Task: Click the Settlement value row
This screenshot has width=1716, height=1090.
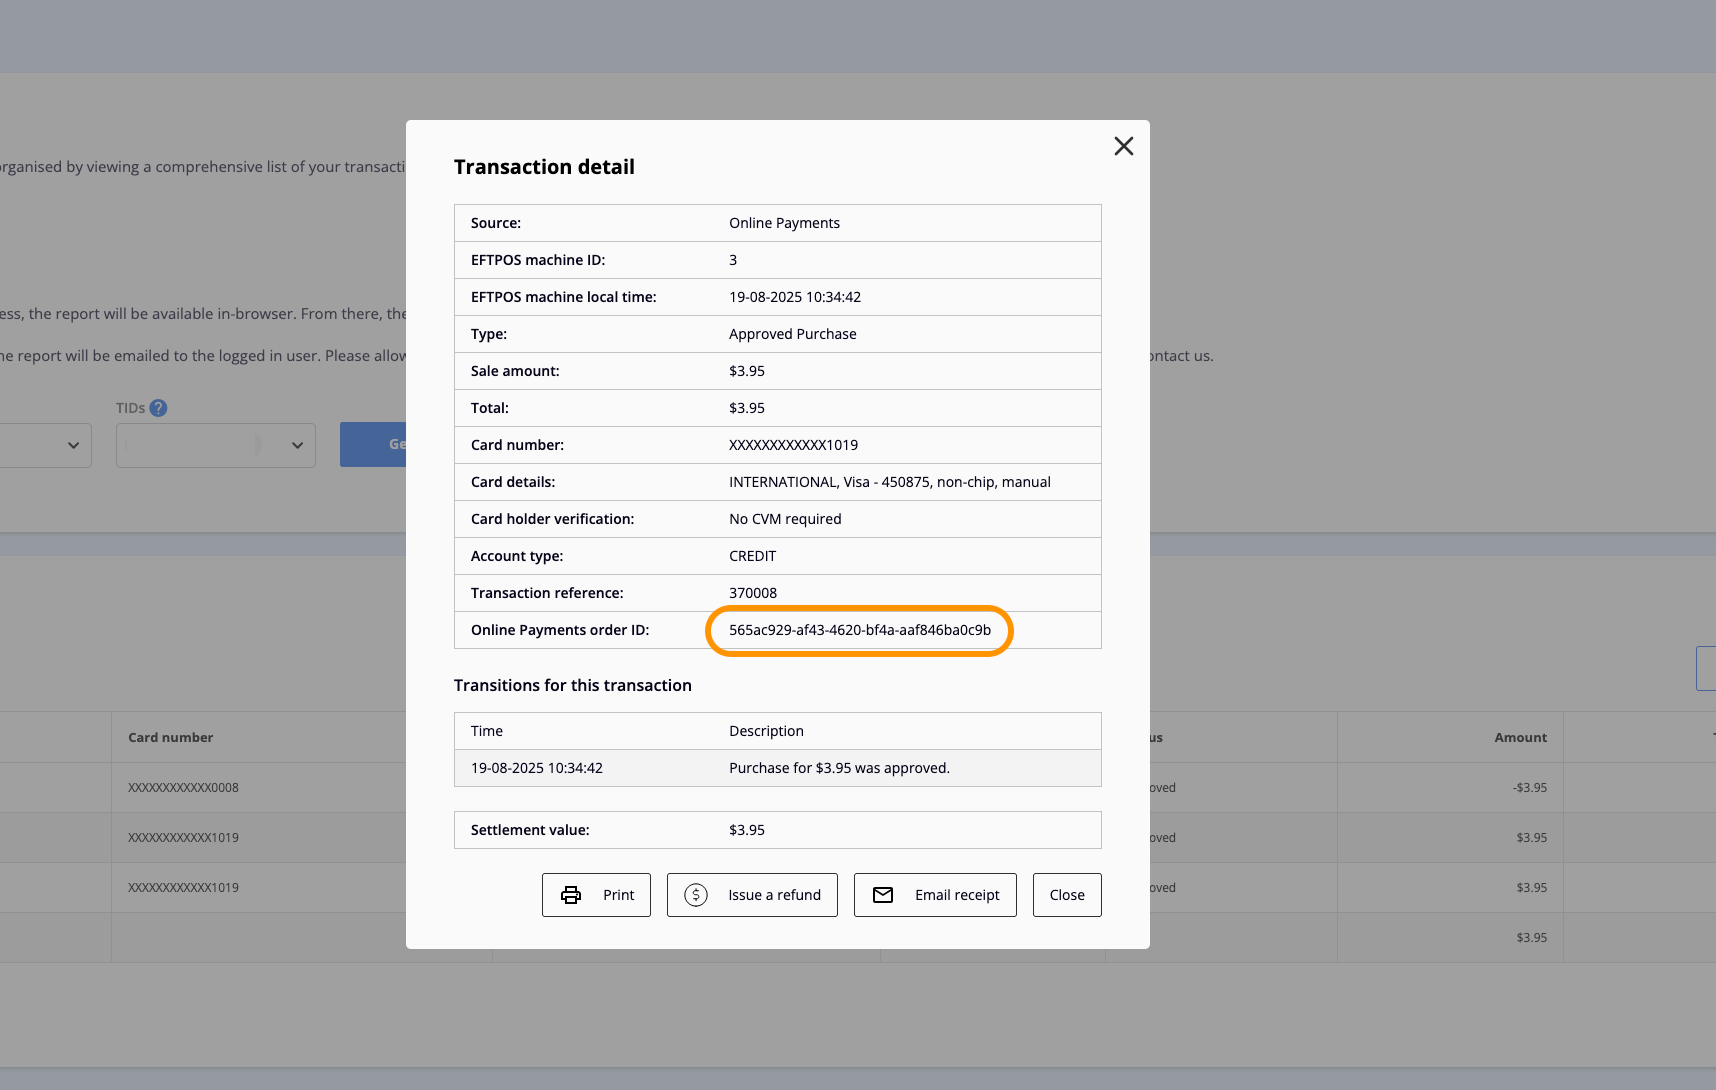Action: point(777,829)
